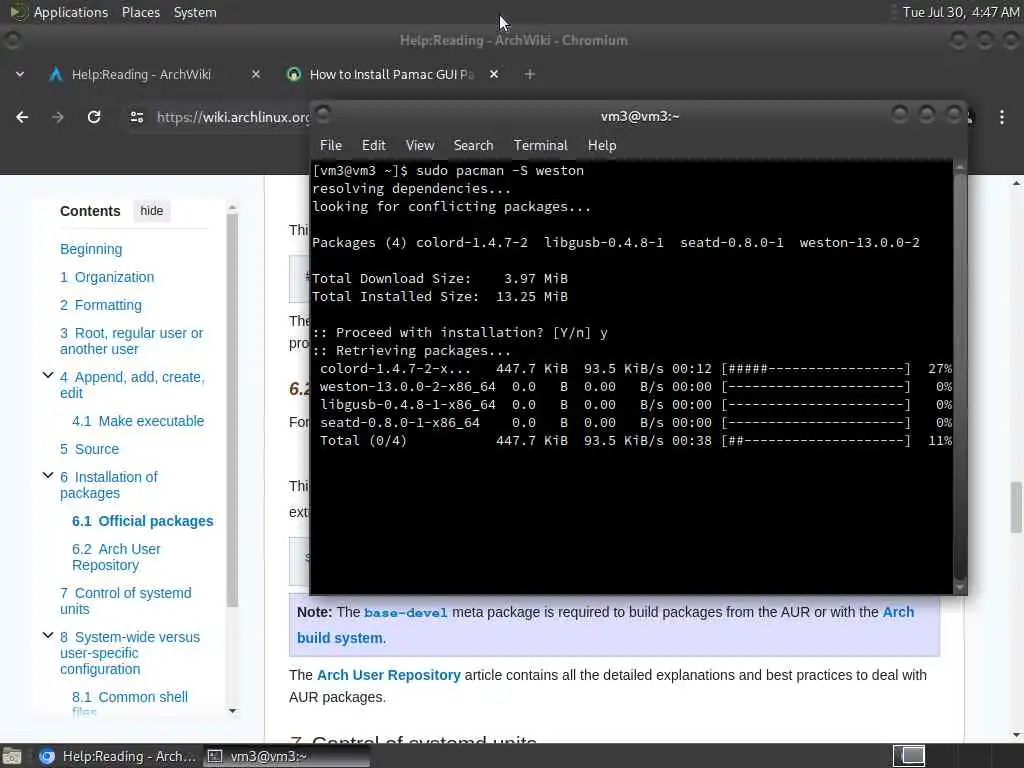Click the Contents sidebar scrollbar
Image resolution: width=1024 pixels, height=768 pixels.
coord(232,409)
